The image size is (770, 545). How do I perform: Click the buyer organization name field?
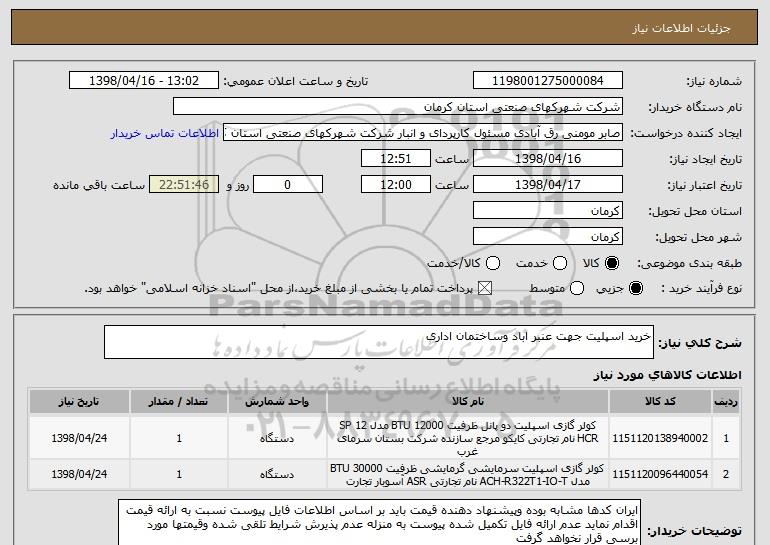pos(398,107)
